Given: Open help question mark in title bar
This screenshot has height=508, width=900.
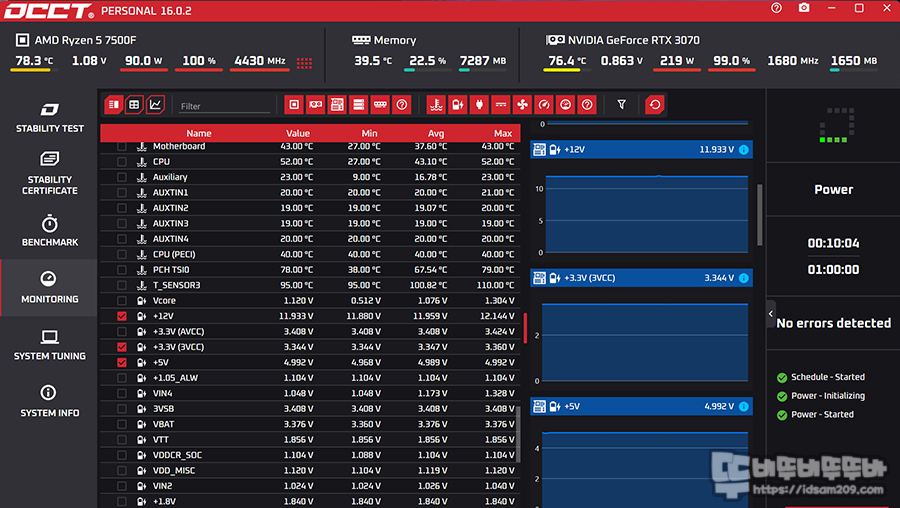Looking at the screenshot, I should 776,8.
